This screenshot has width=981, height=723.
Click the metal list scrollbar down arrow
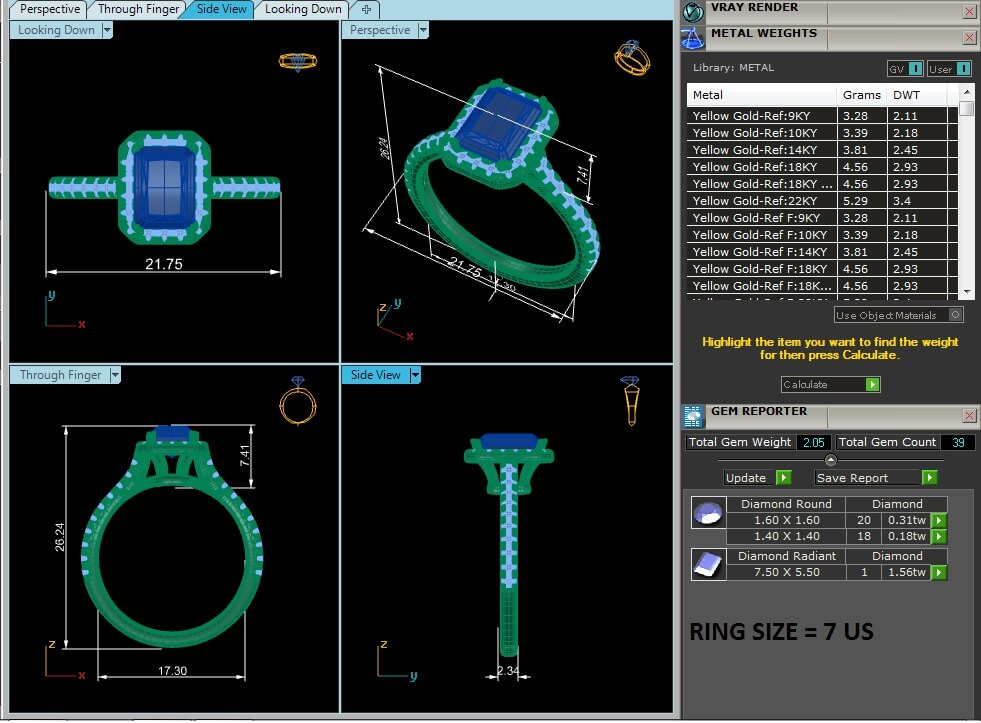click(966, 291)
